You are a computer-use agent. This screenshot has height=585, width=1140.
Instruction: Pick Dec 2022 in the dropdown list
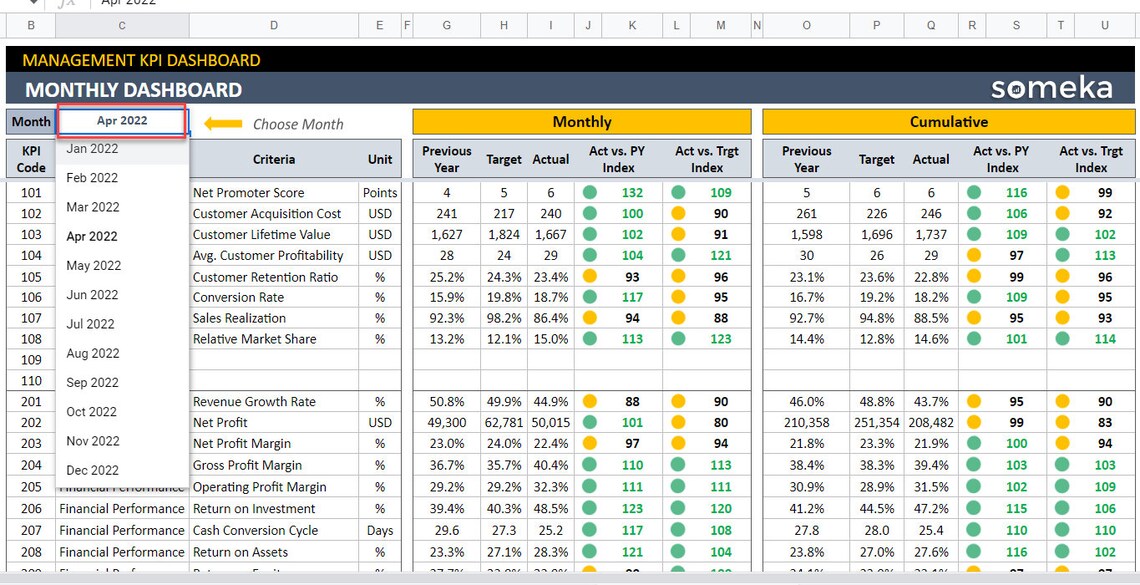pyautogui.click(x=122, y=470)
